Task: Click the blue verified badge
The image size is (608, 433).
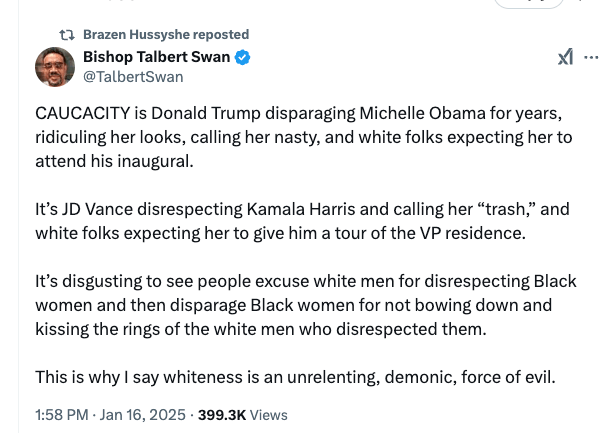Action: click(243, 57)
